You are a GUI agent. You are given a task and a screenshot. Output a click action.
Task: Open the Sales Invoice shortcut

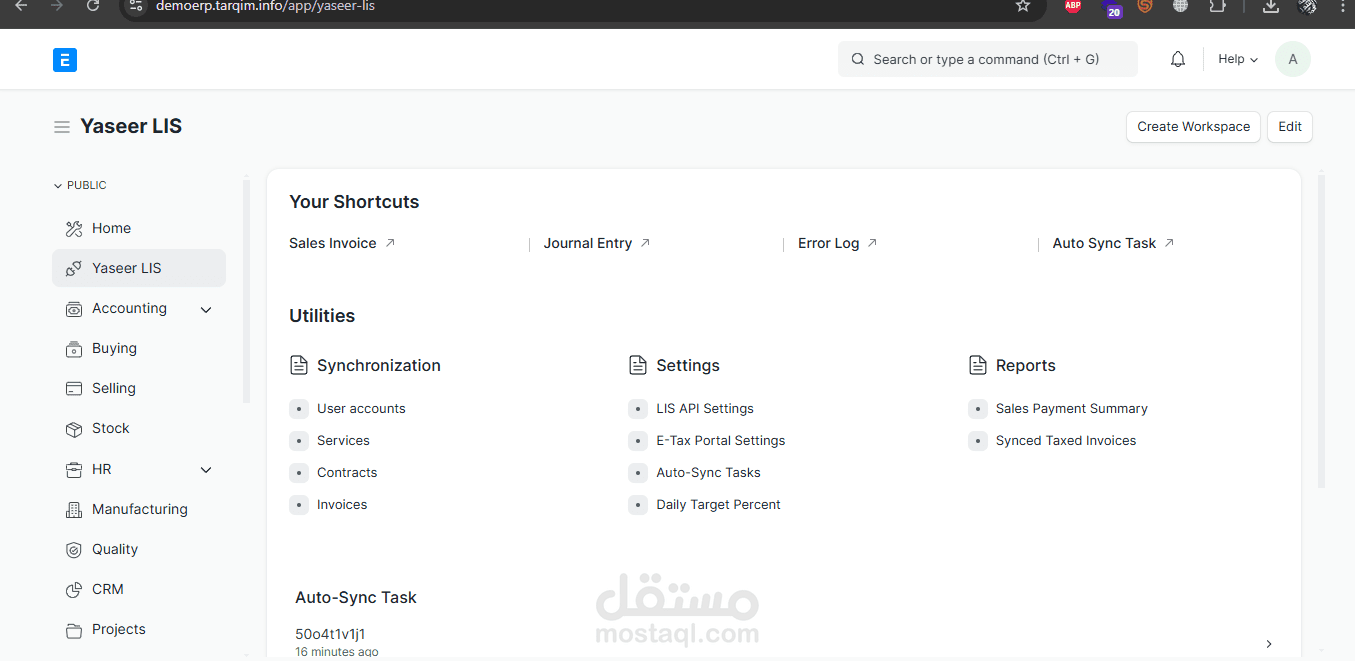coord(333,243)
